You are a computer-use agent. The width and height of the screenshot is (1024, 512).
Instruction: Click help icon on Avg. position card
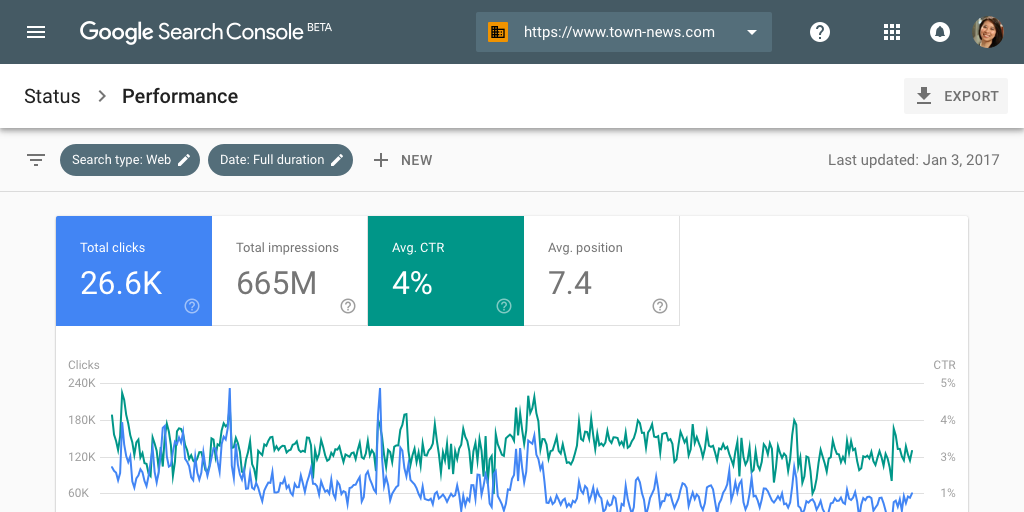coord(660,306)
